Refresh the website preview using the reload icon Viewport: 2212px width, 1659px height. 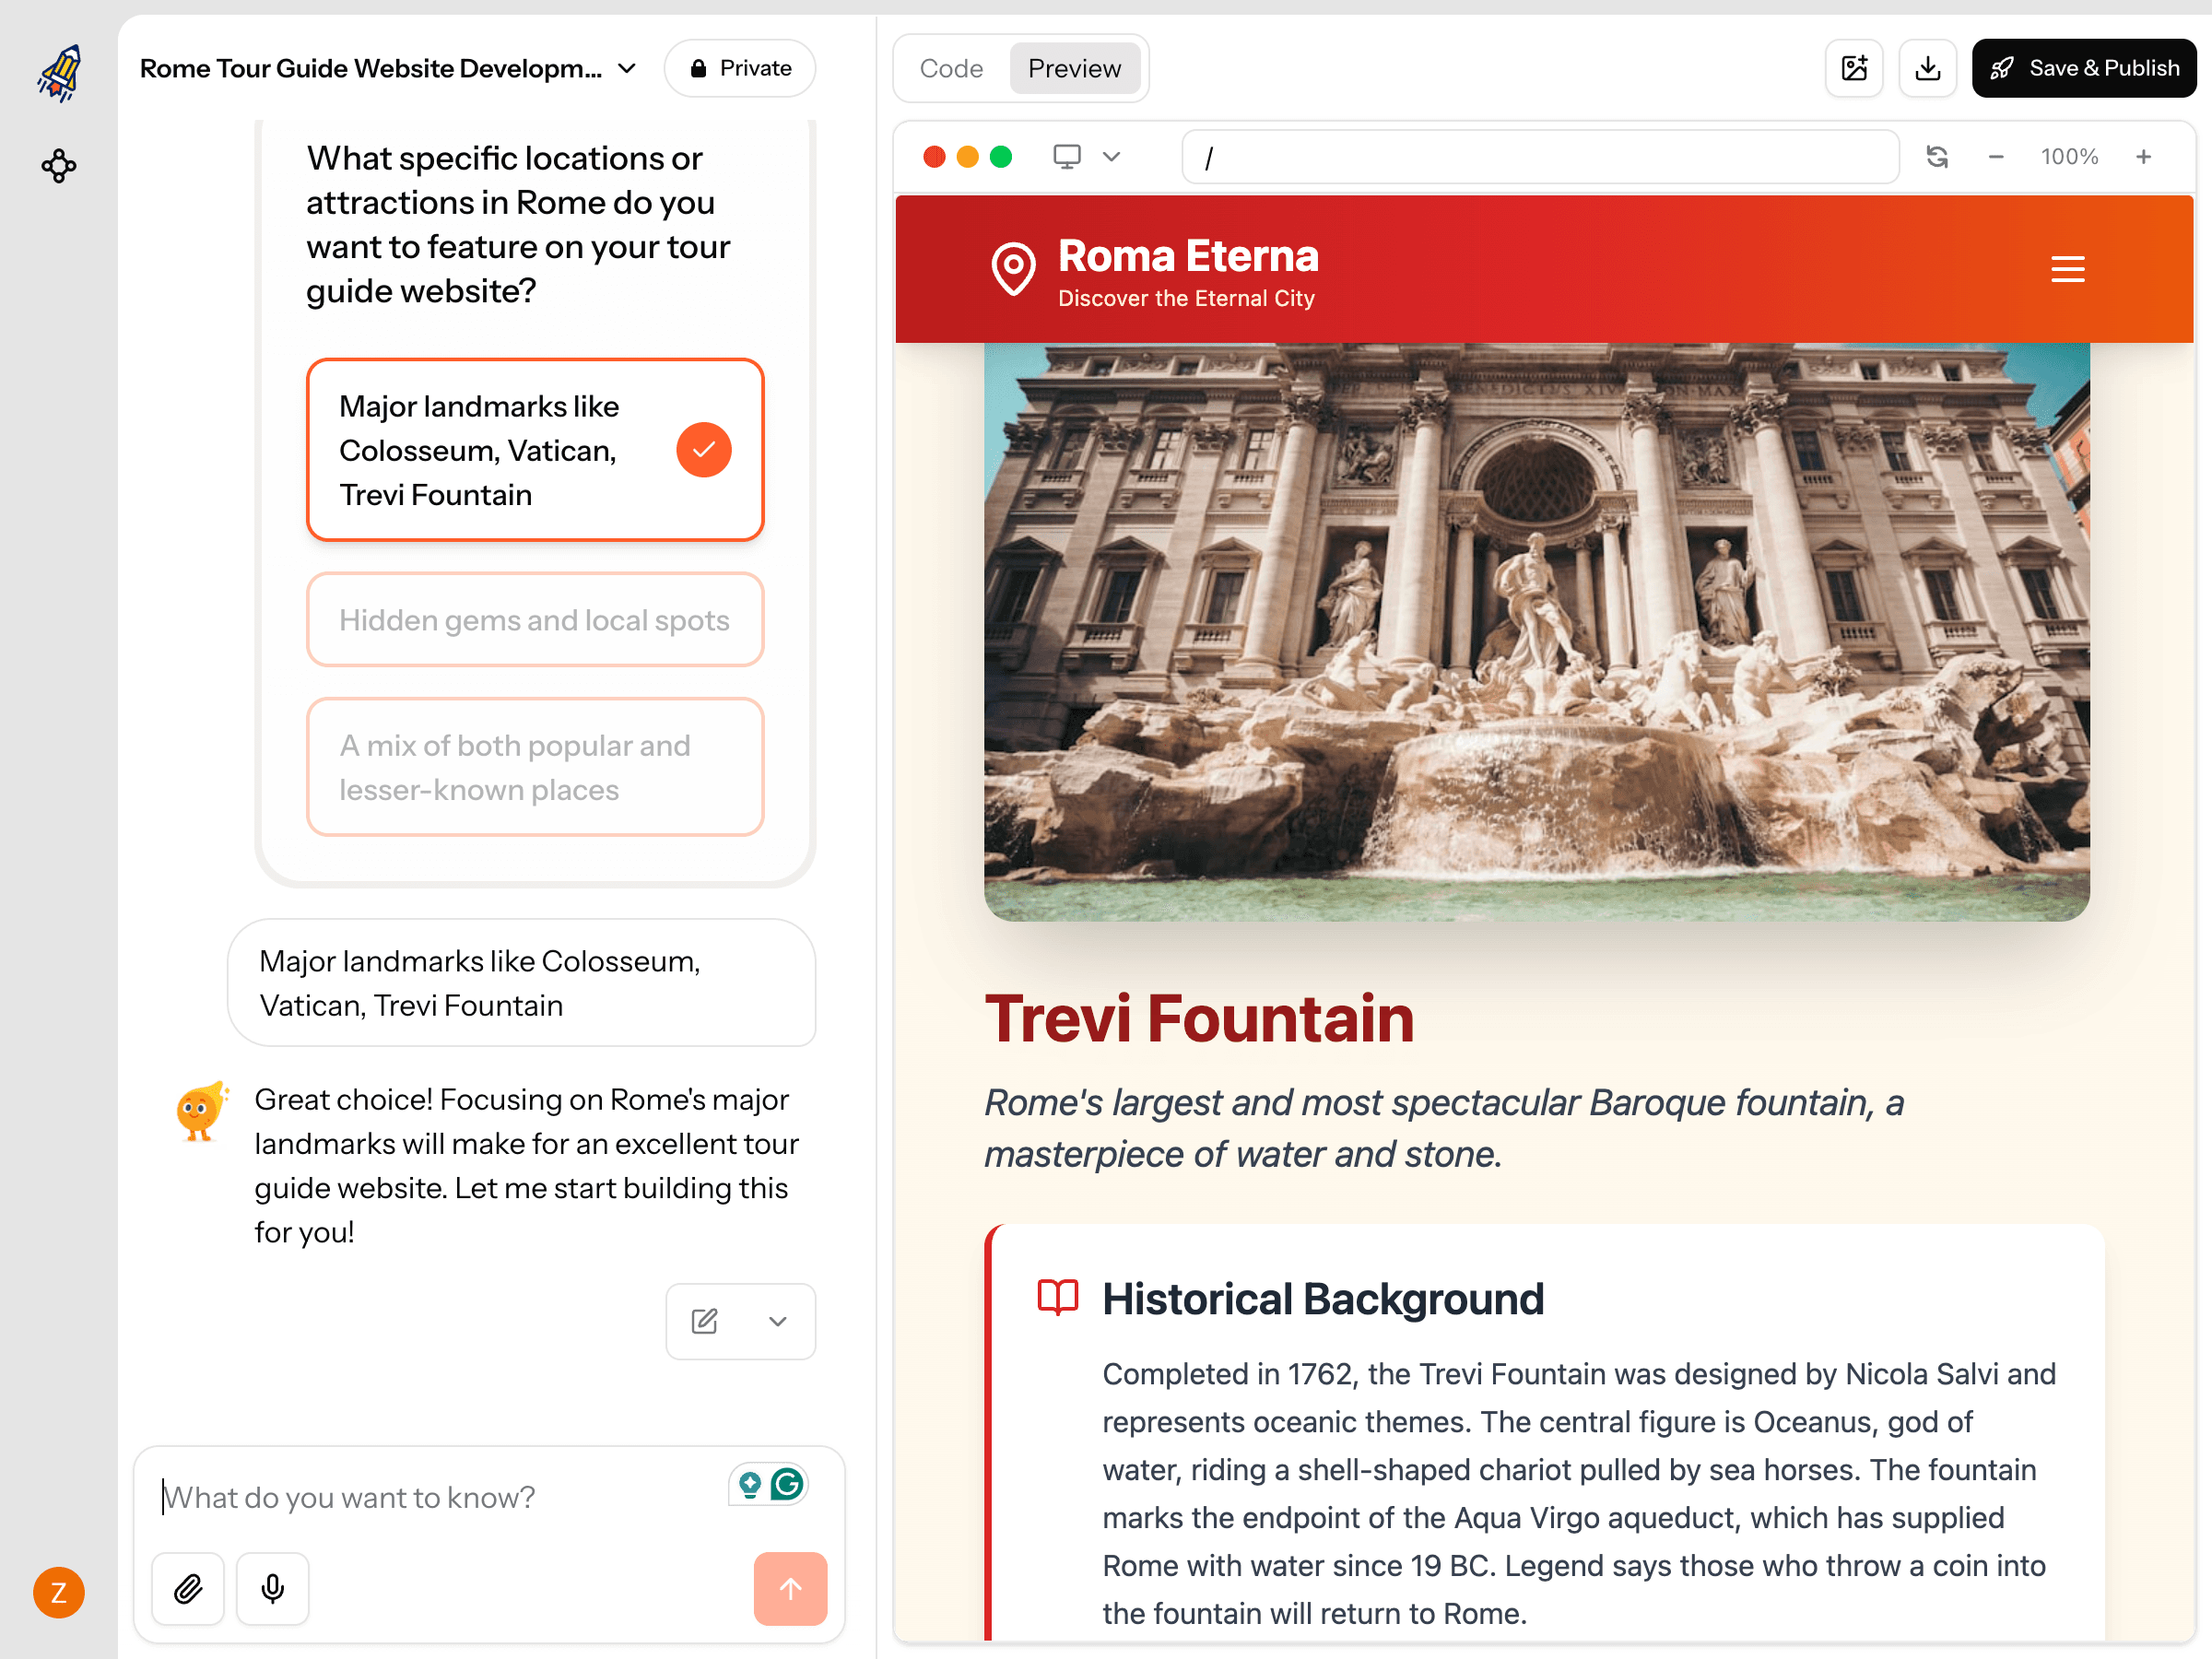click(1937, 156)
